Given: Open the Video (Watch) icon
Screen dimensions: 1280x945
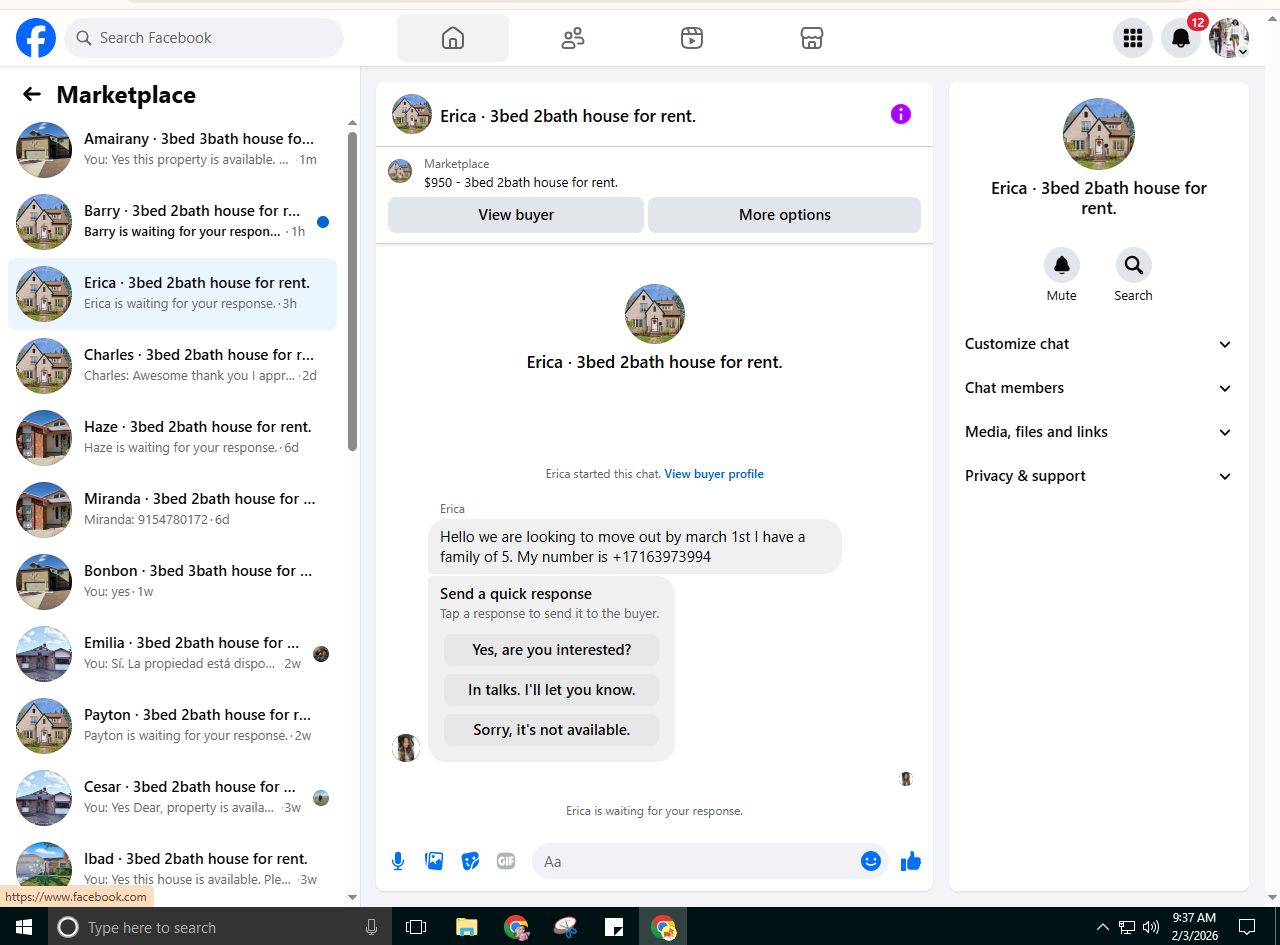Looking at the screenshot, I should pyautogui.click(x=692, y=38).
